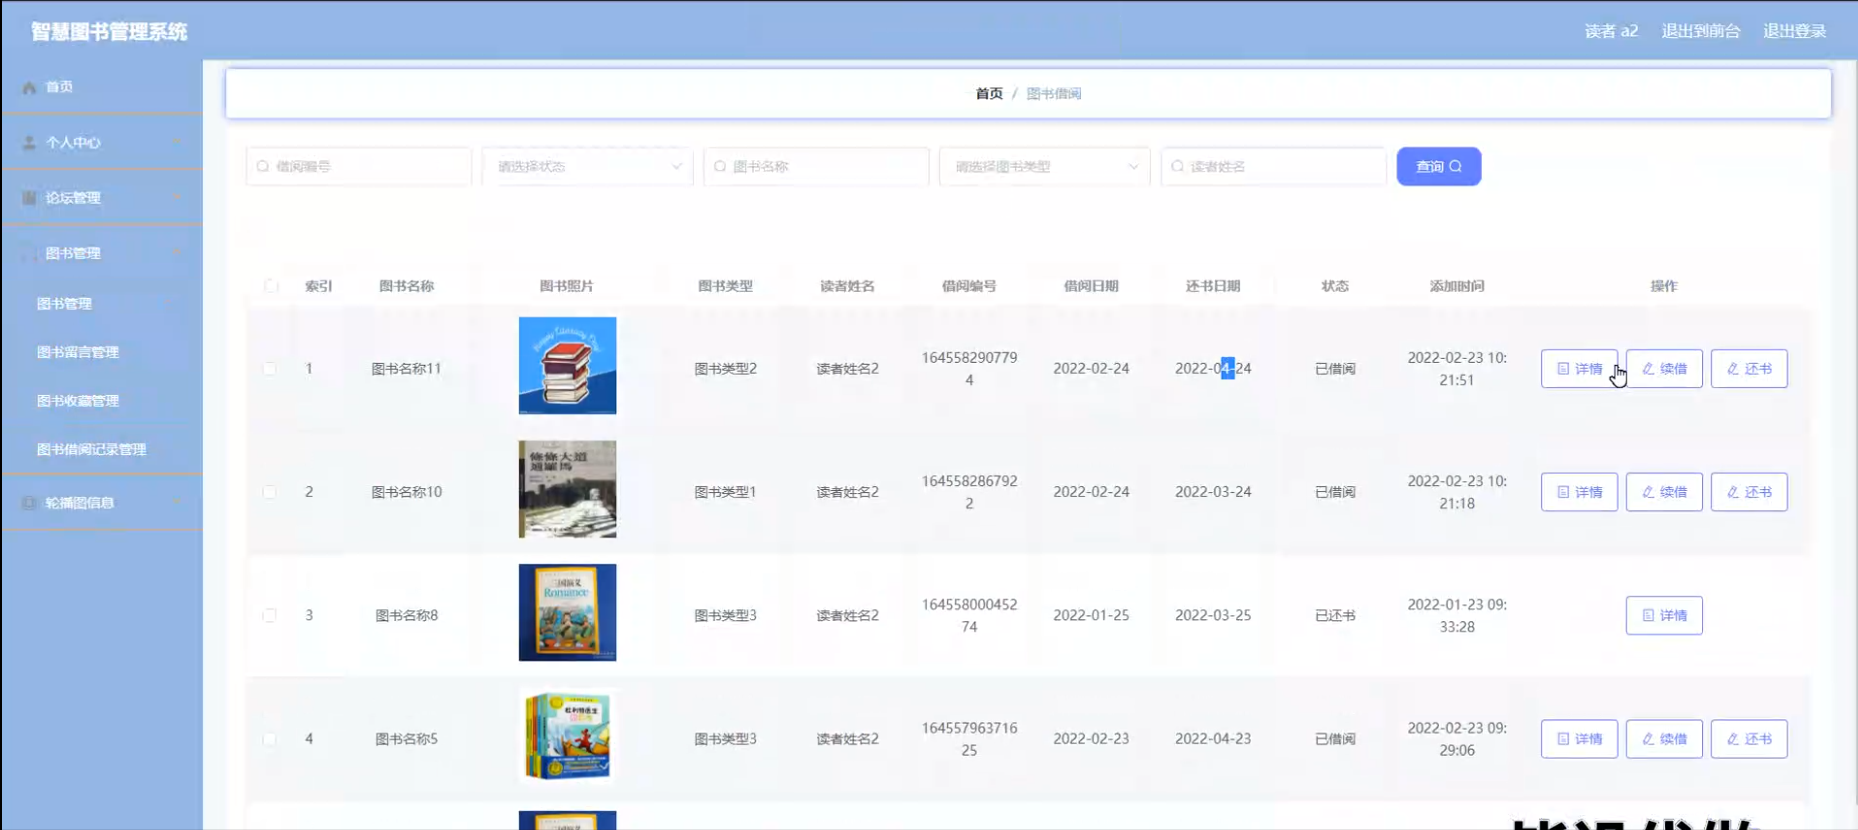
Task: Go to 首页 in the sidebar
Action: (101, 87)
